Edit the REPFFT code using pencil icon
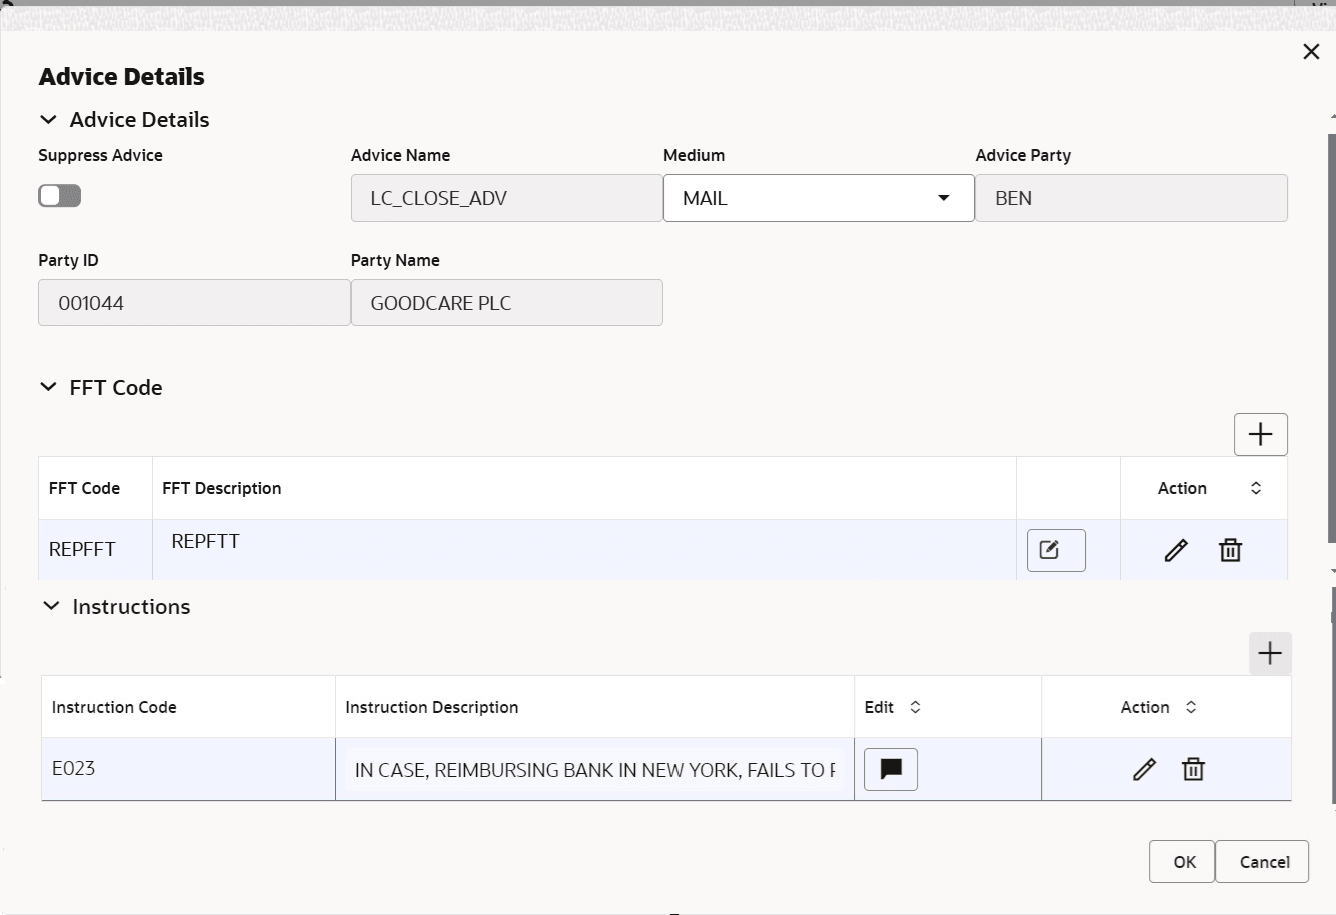 click(x=1176, y=549)
